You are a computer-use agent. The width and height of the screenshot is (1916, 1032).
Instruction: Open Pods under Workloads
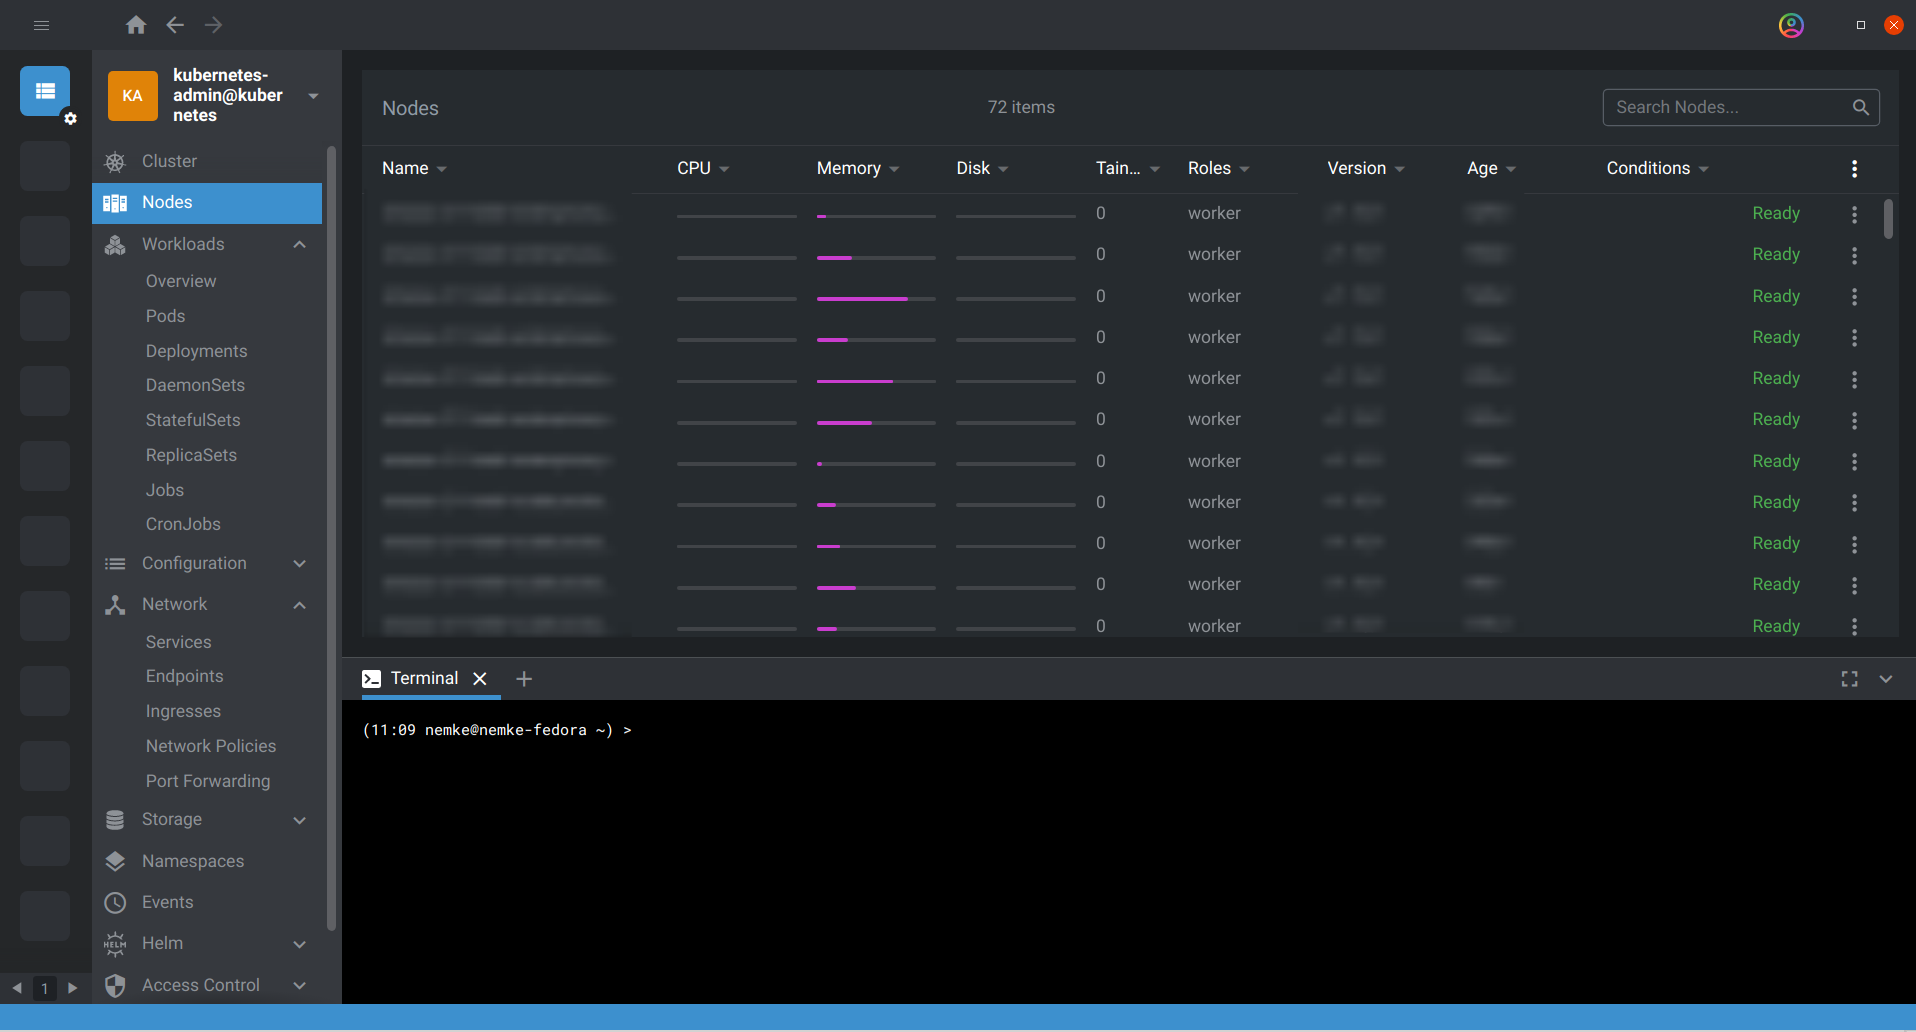(x=165, y=316)
